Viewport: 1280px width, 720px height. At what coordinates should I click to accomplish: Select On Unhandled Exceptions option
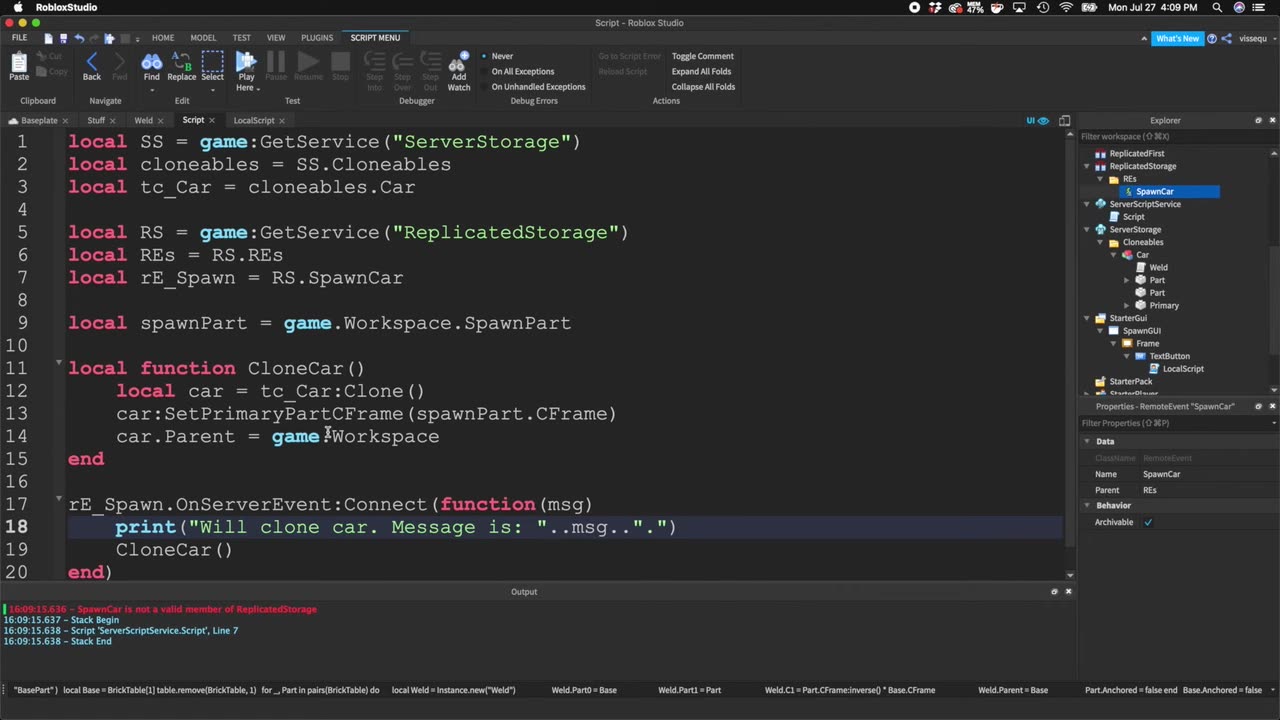(533, 86)
